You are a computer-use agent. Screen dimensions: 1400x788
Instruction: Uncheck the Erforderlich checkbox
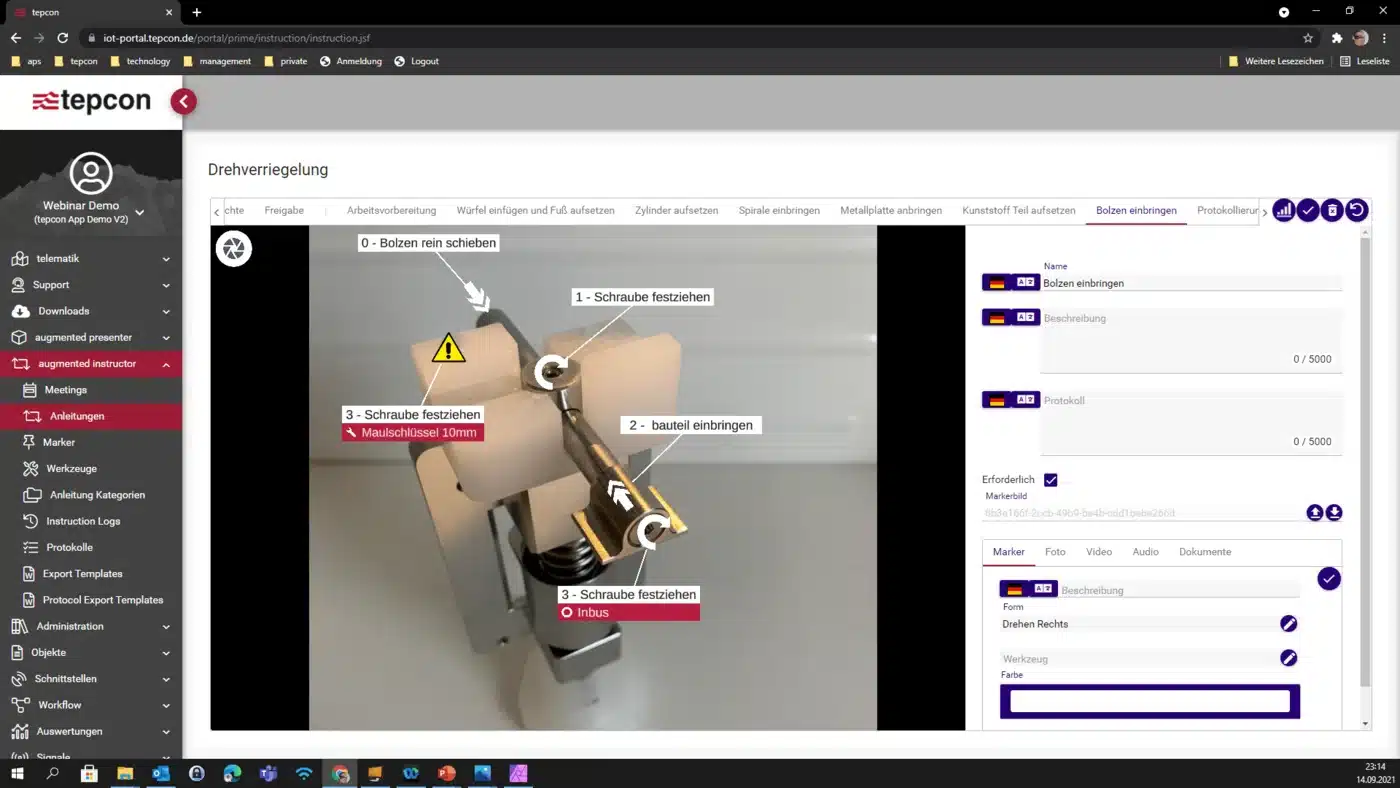coord(1050,480)
